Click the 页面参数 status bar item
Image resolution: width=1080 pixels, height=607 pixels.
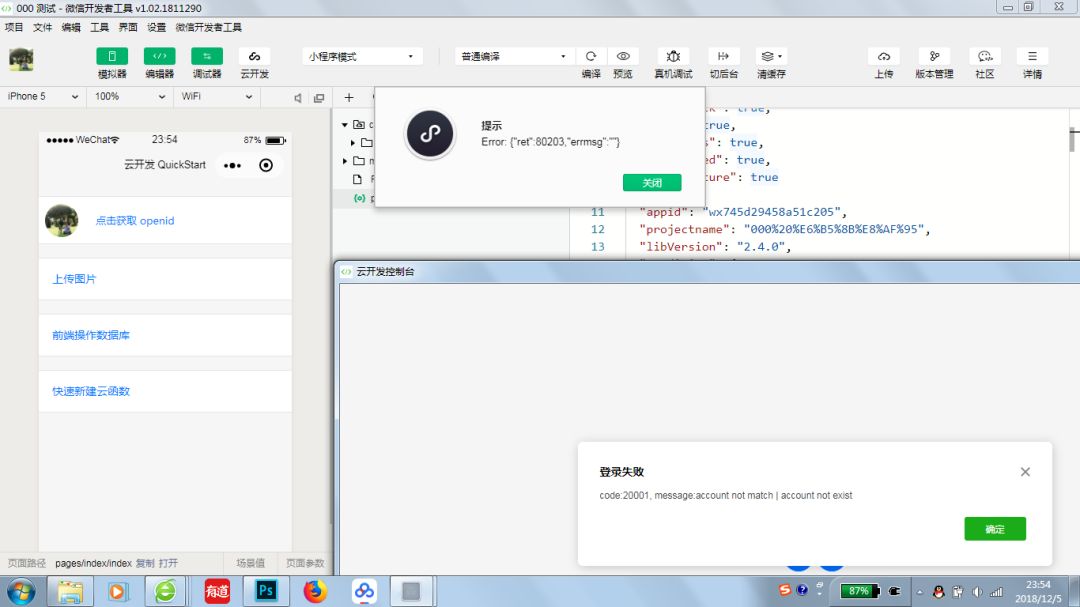(x=305, y=563)
